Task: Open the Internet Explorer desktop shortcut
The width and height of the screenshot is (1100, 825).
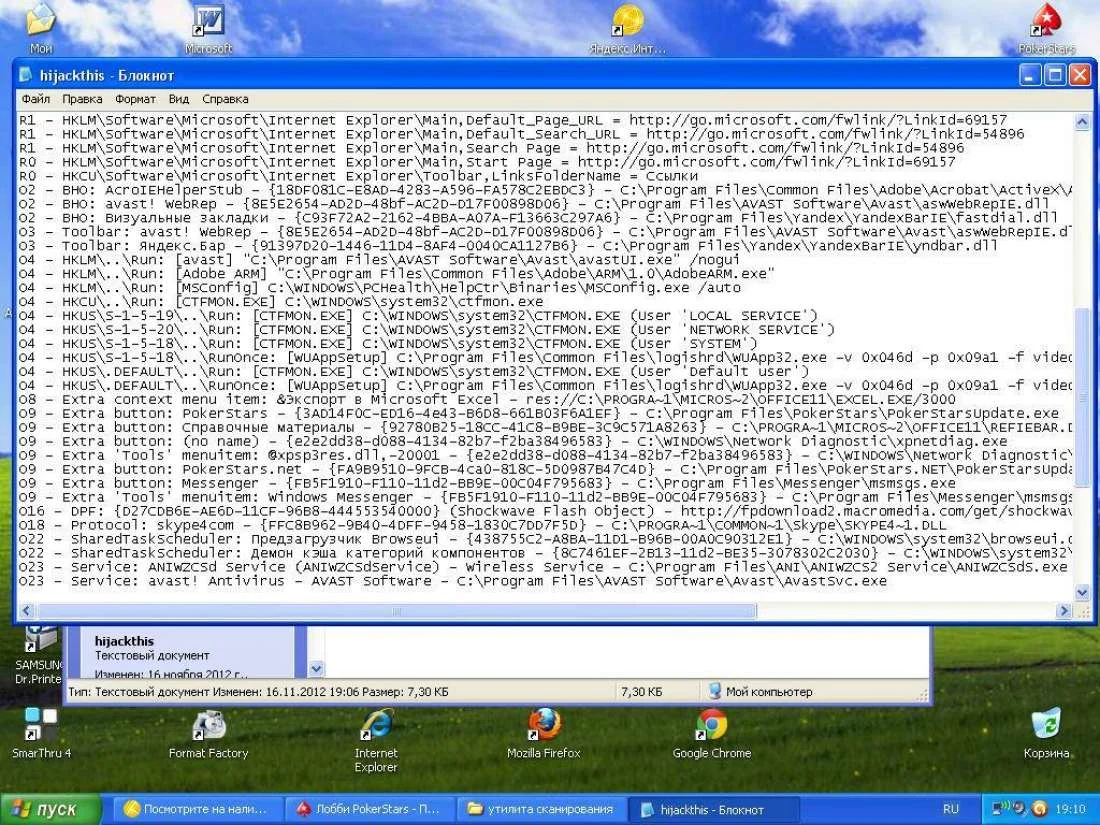Action: click(x=376, y=740)
